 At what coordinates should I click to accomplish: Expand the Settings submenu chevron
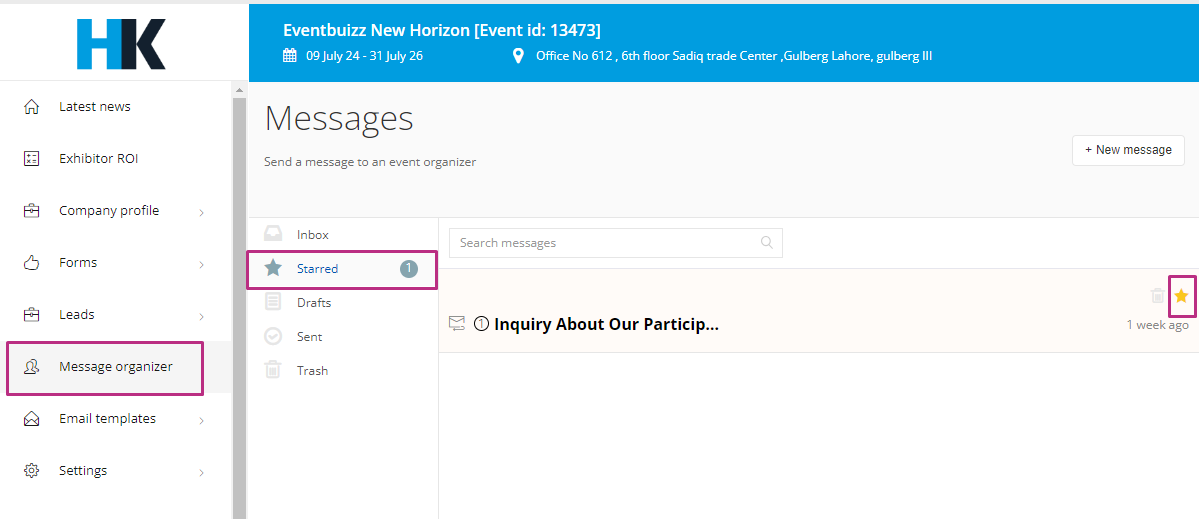coord(202,472)
